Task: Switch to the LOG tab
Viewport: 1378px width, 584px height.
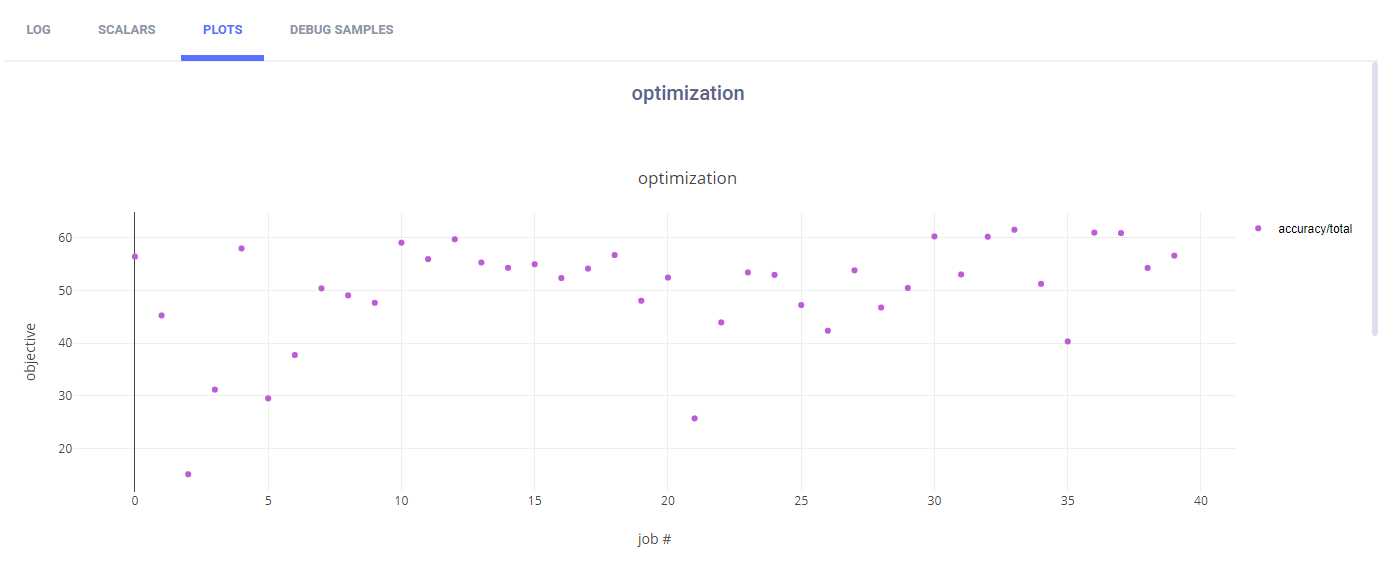Action: 38,30
